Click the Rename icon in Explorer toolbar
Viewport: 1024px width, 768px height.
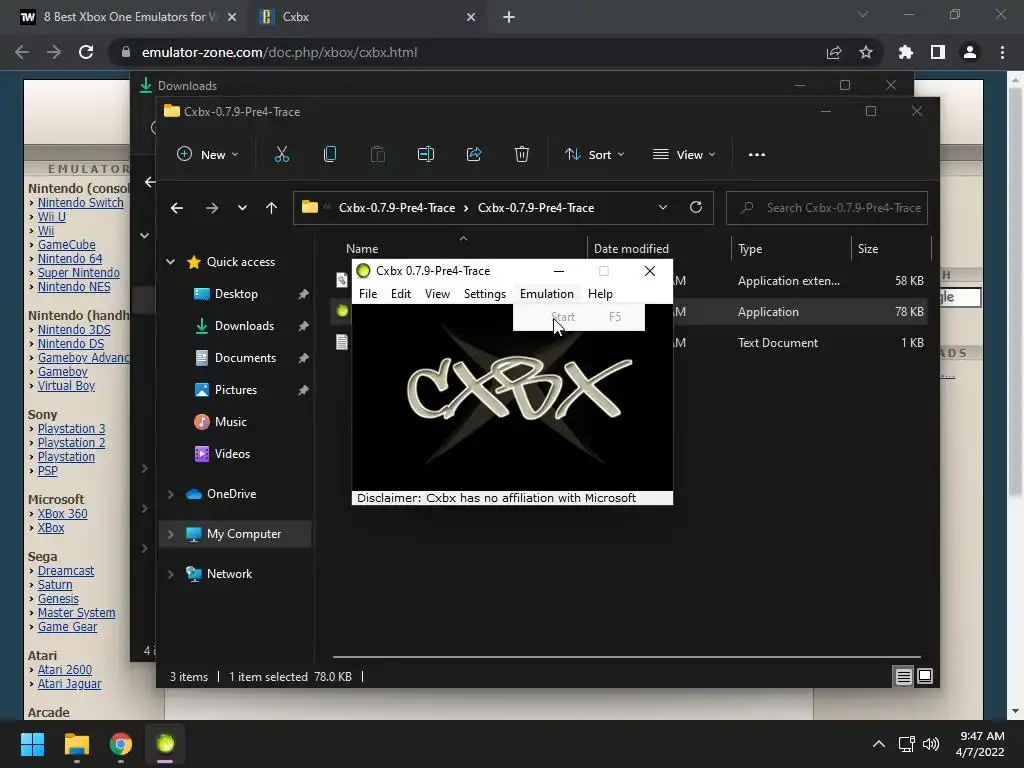pos(426,155)
